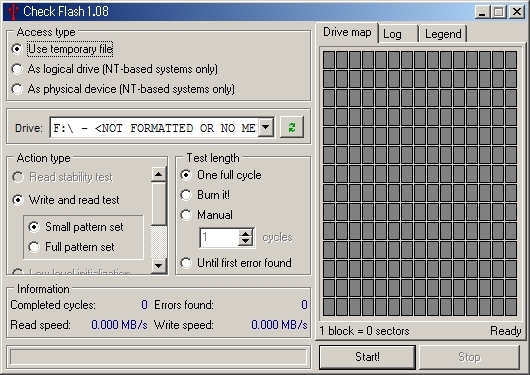Viewport: 530px width, 375px height.
Task: Minimize the Check Flash window
Action: pyautogui.click(x=482, y=12)
